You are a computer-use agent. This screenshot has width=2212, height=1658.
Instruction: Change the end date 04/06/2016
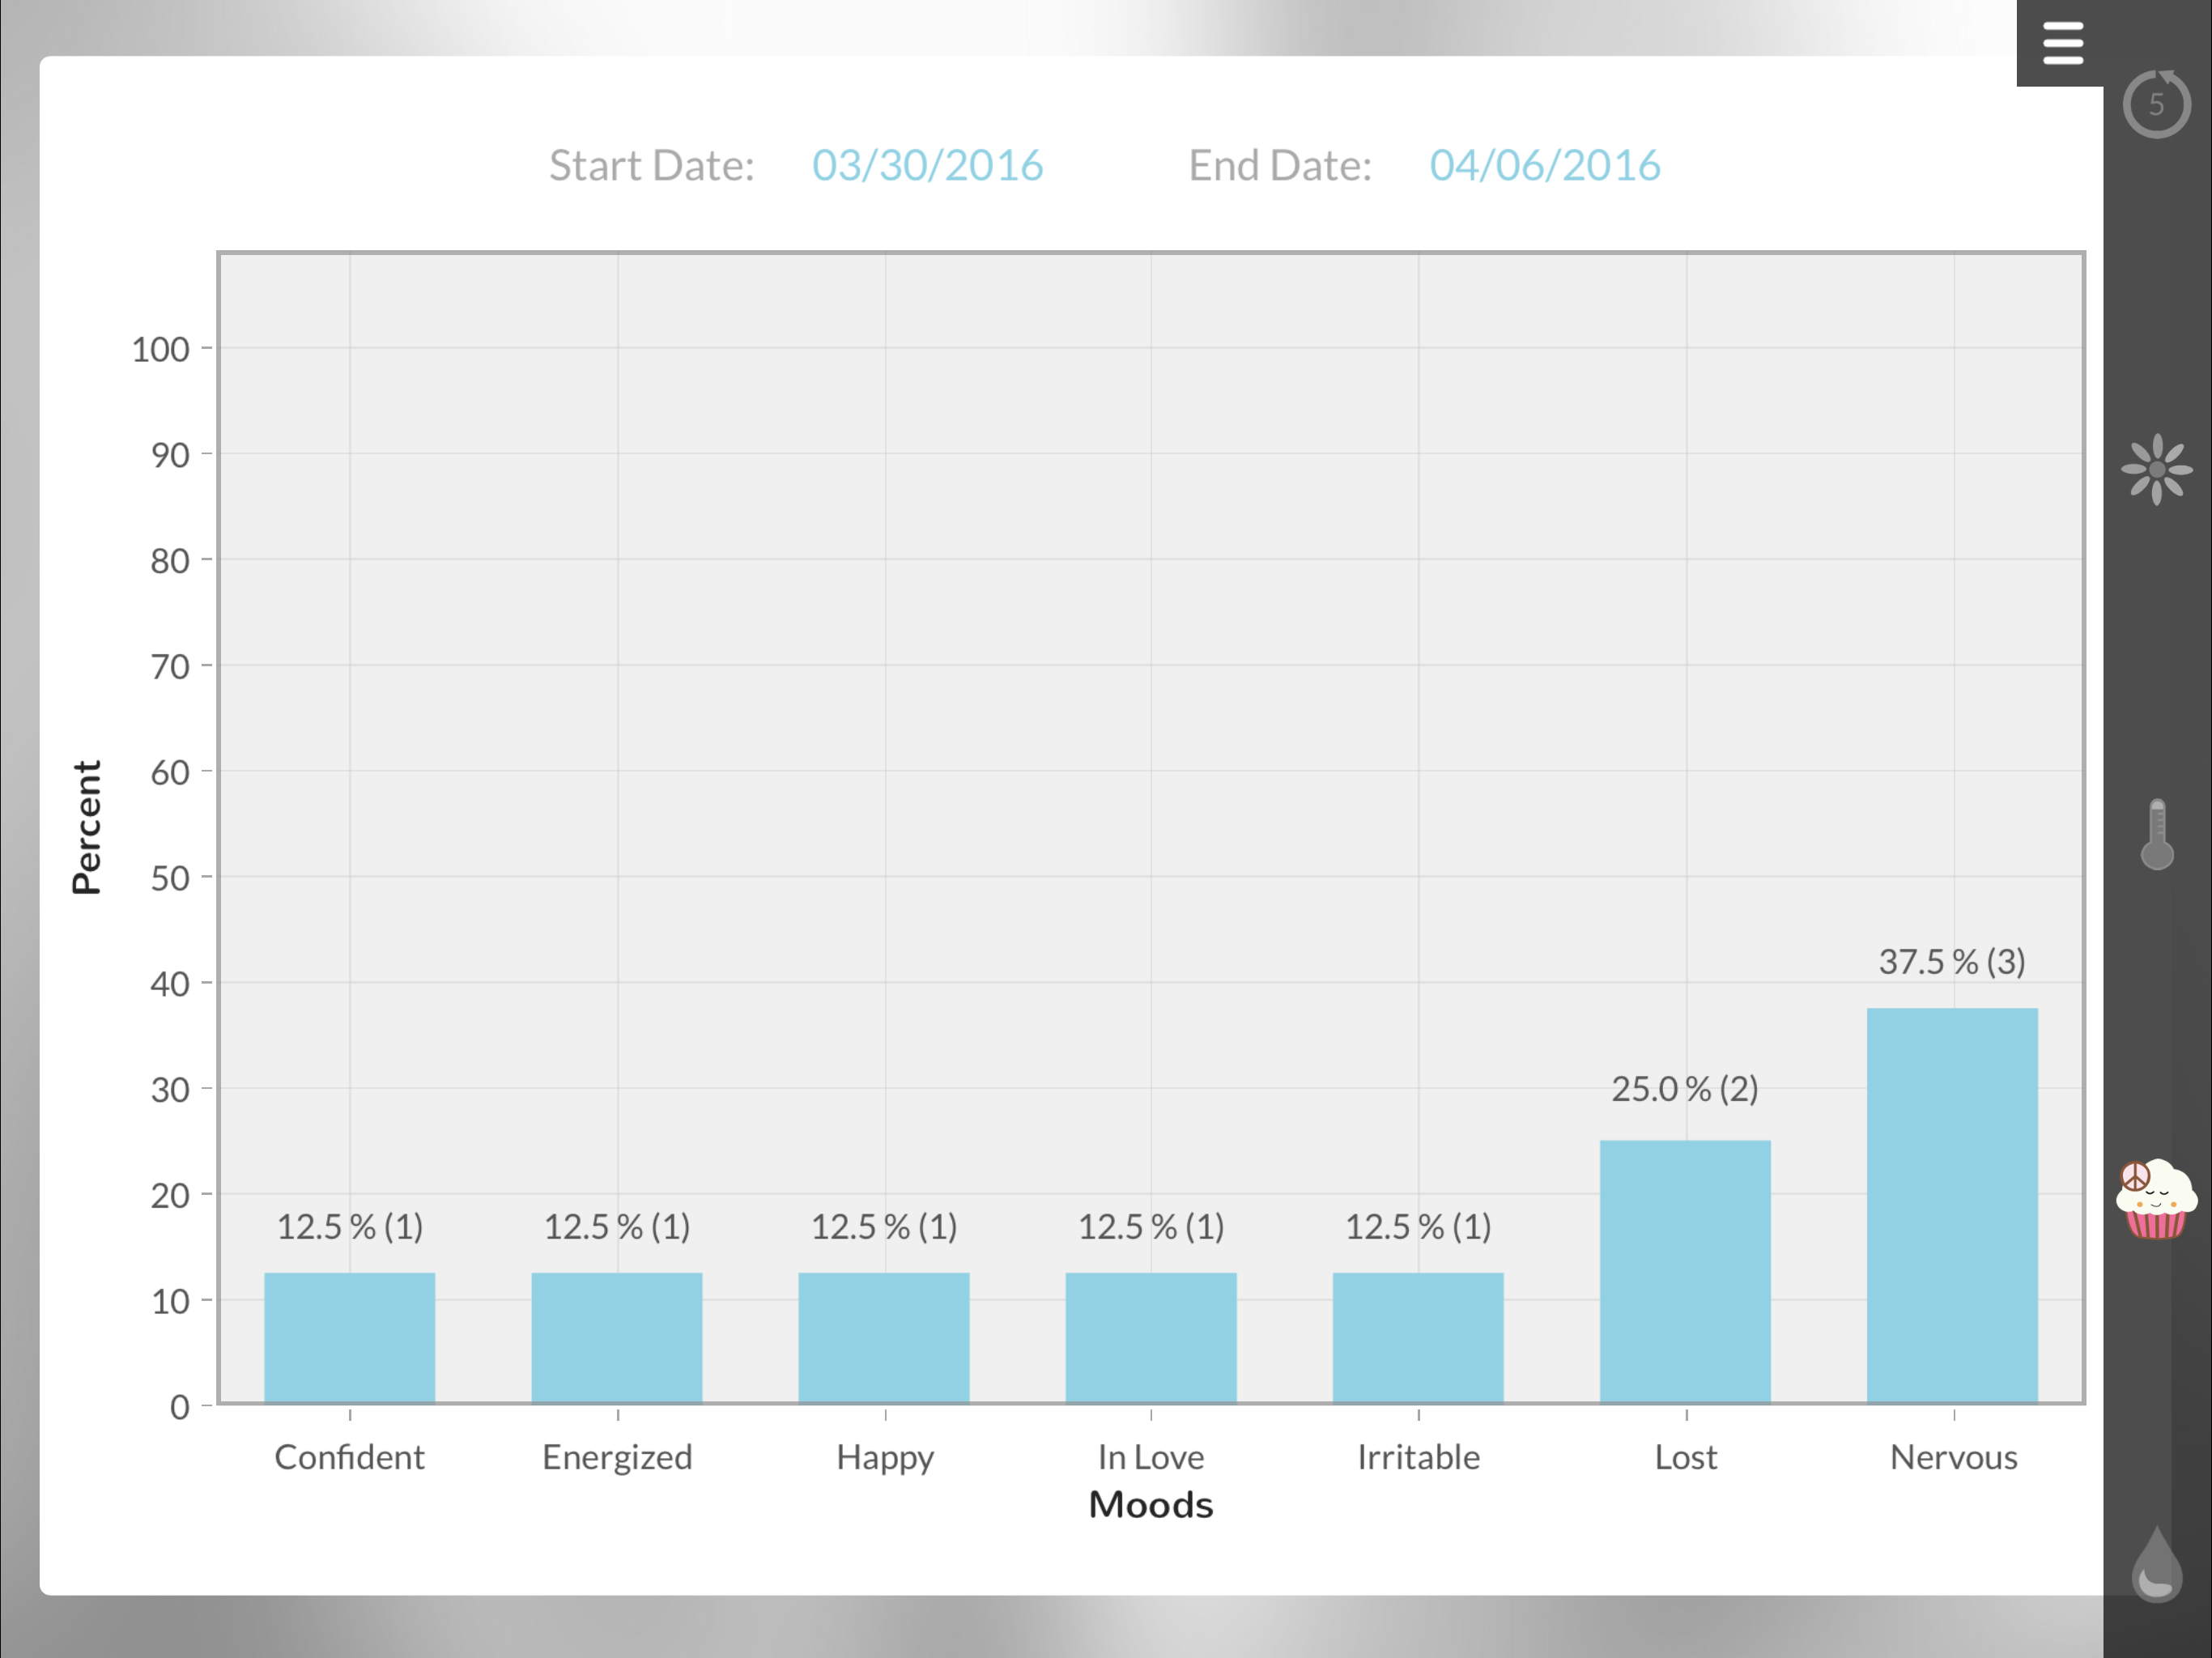pos(1544,165)
